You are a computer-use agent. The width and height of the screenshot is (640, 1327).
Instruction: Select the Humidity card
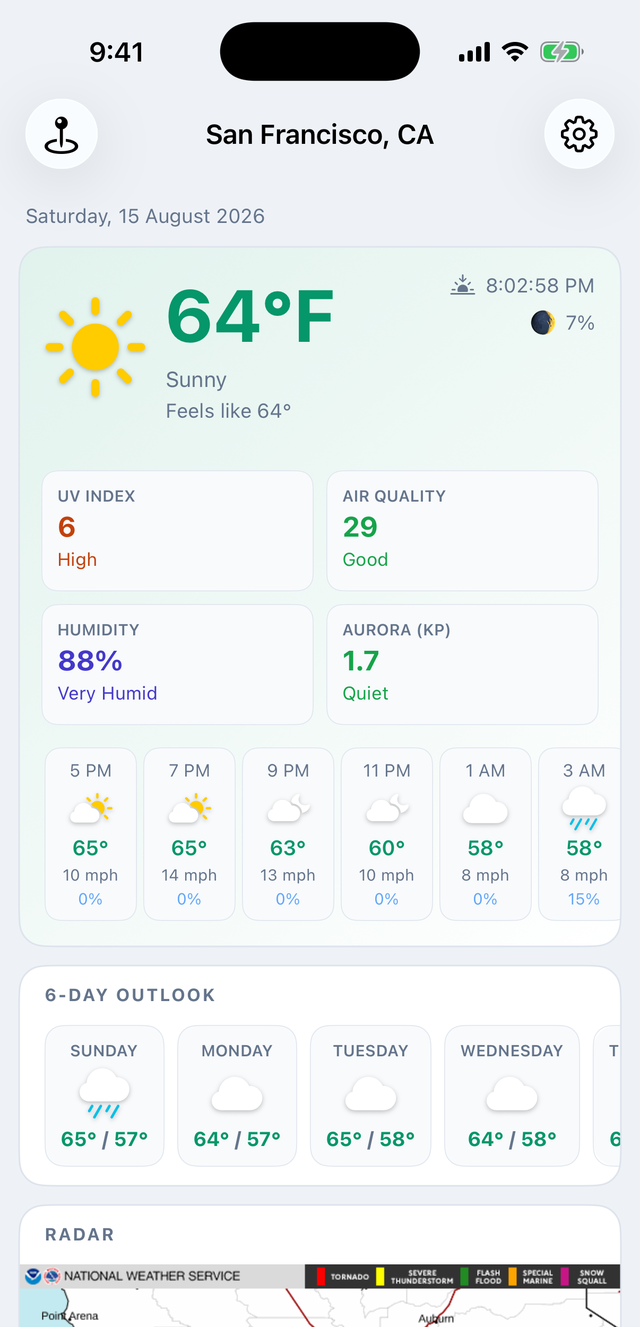point(177,664)
